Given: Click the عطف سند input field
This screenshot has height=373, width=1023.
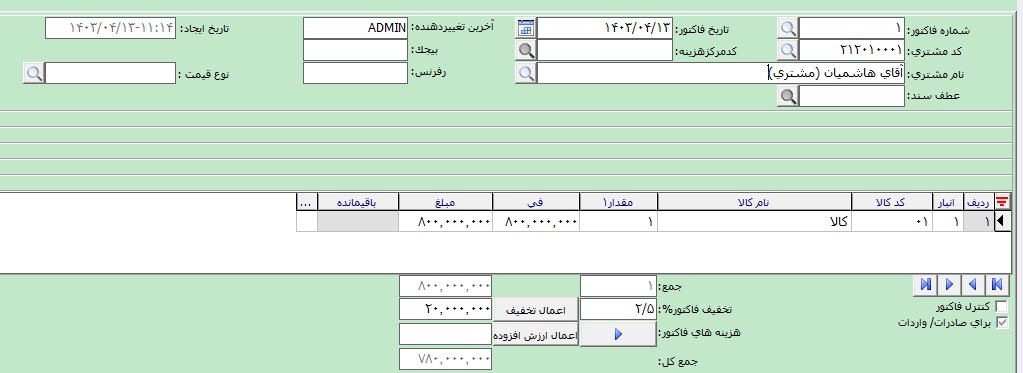Looking at the screenshot, I should pos(852,97).
